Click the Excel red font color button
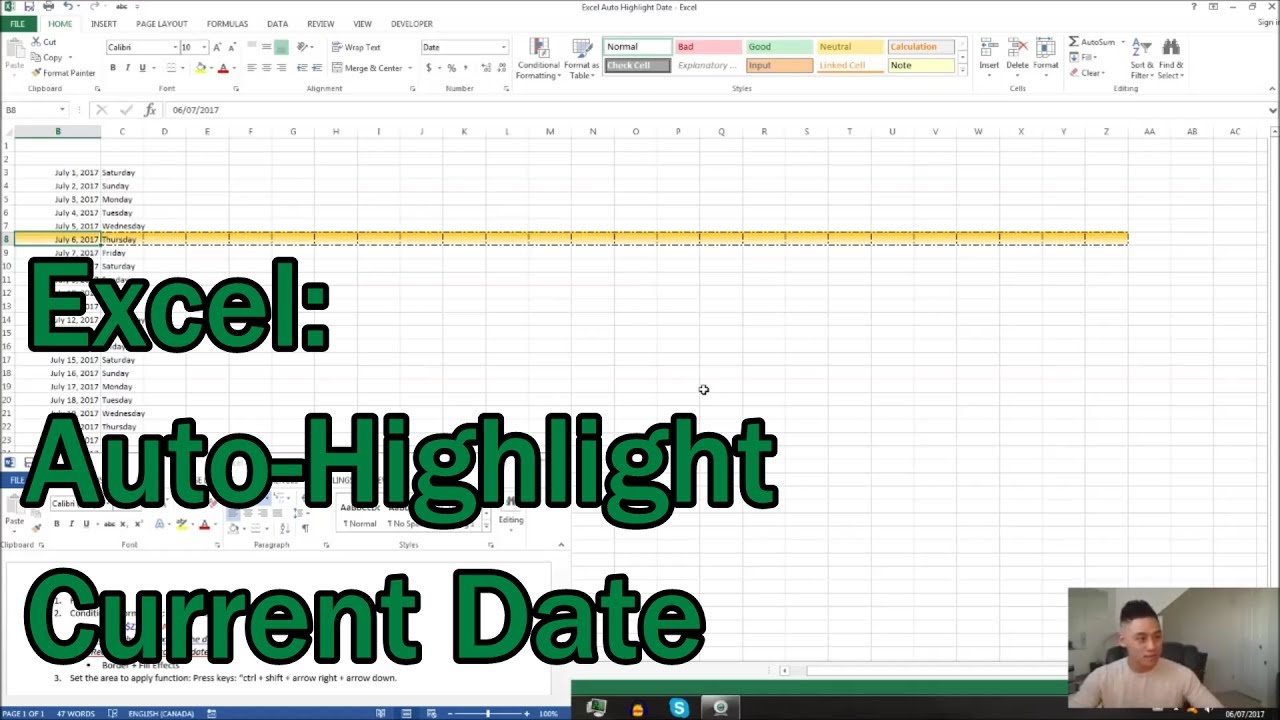Image resolution: width=1280 pixels, height=720 pixels. pos(222,68)
